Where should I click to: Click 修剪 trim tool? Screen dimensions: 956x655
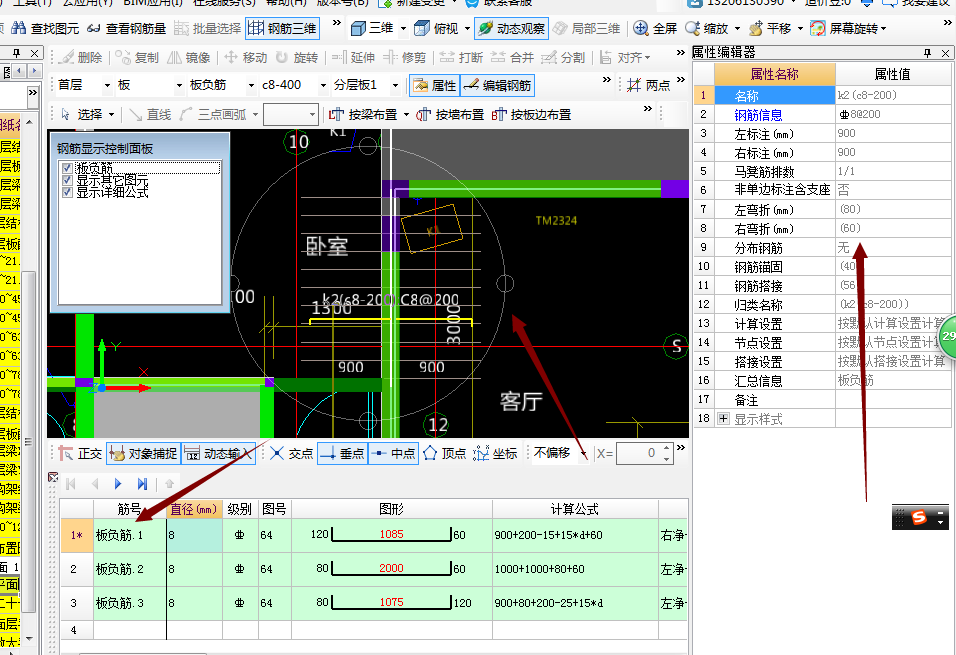coord(405,57)
